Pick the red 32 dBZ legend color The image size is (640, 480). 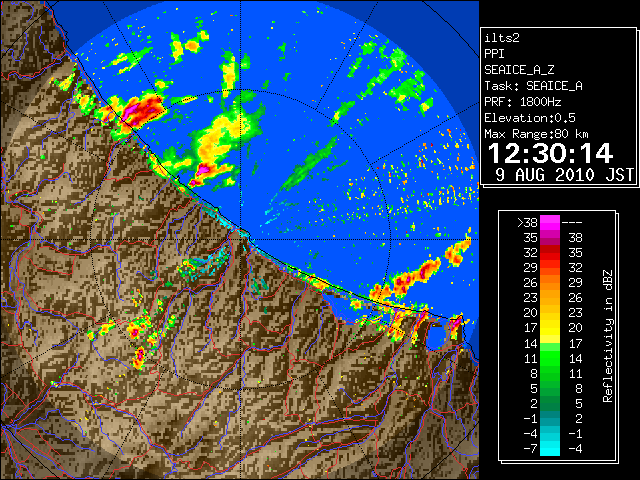[550, 253]
